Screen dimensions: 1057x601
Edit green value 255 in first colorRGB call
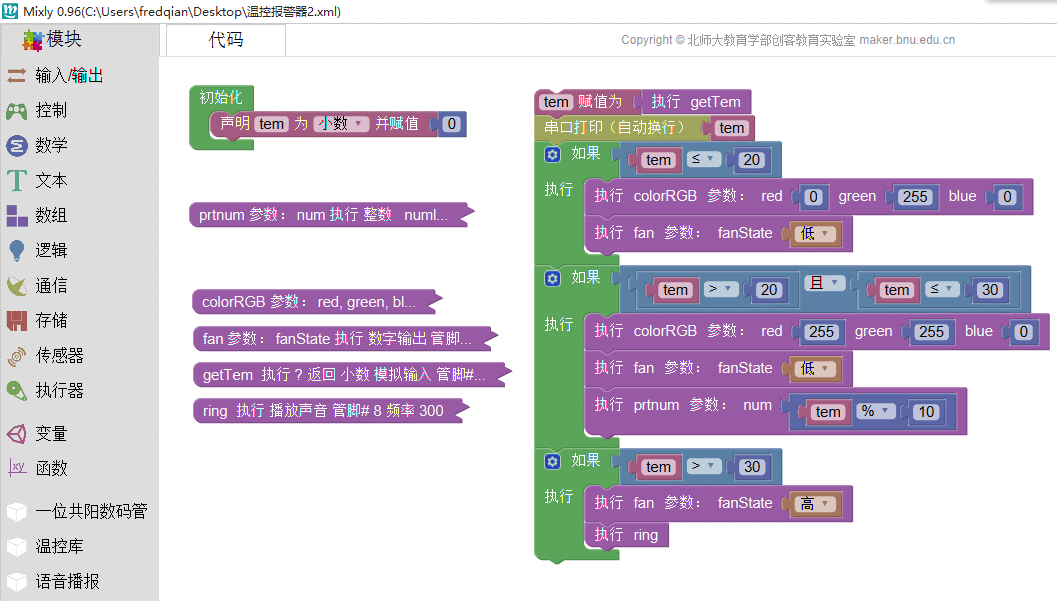[915, 197]
